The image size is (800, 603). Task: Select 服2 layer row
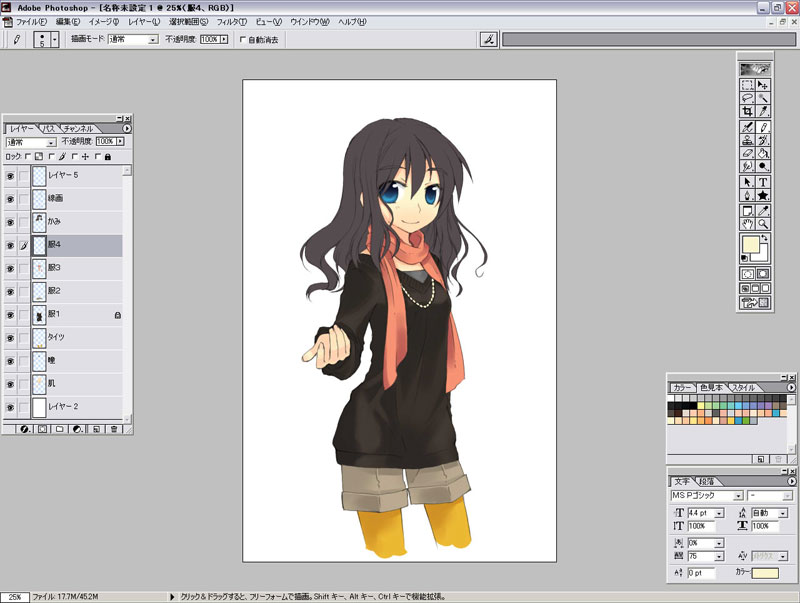pyautogui.click(x=78, y=292)
